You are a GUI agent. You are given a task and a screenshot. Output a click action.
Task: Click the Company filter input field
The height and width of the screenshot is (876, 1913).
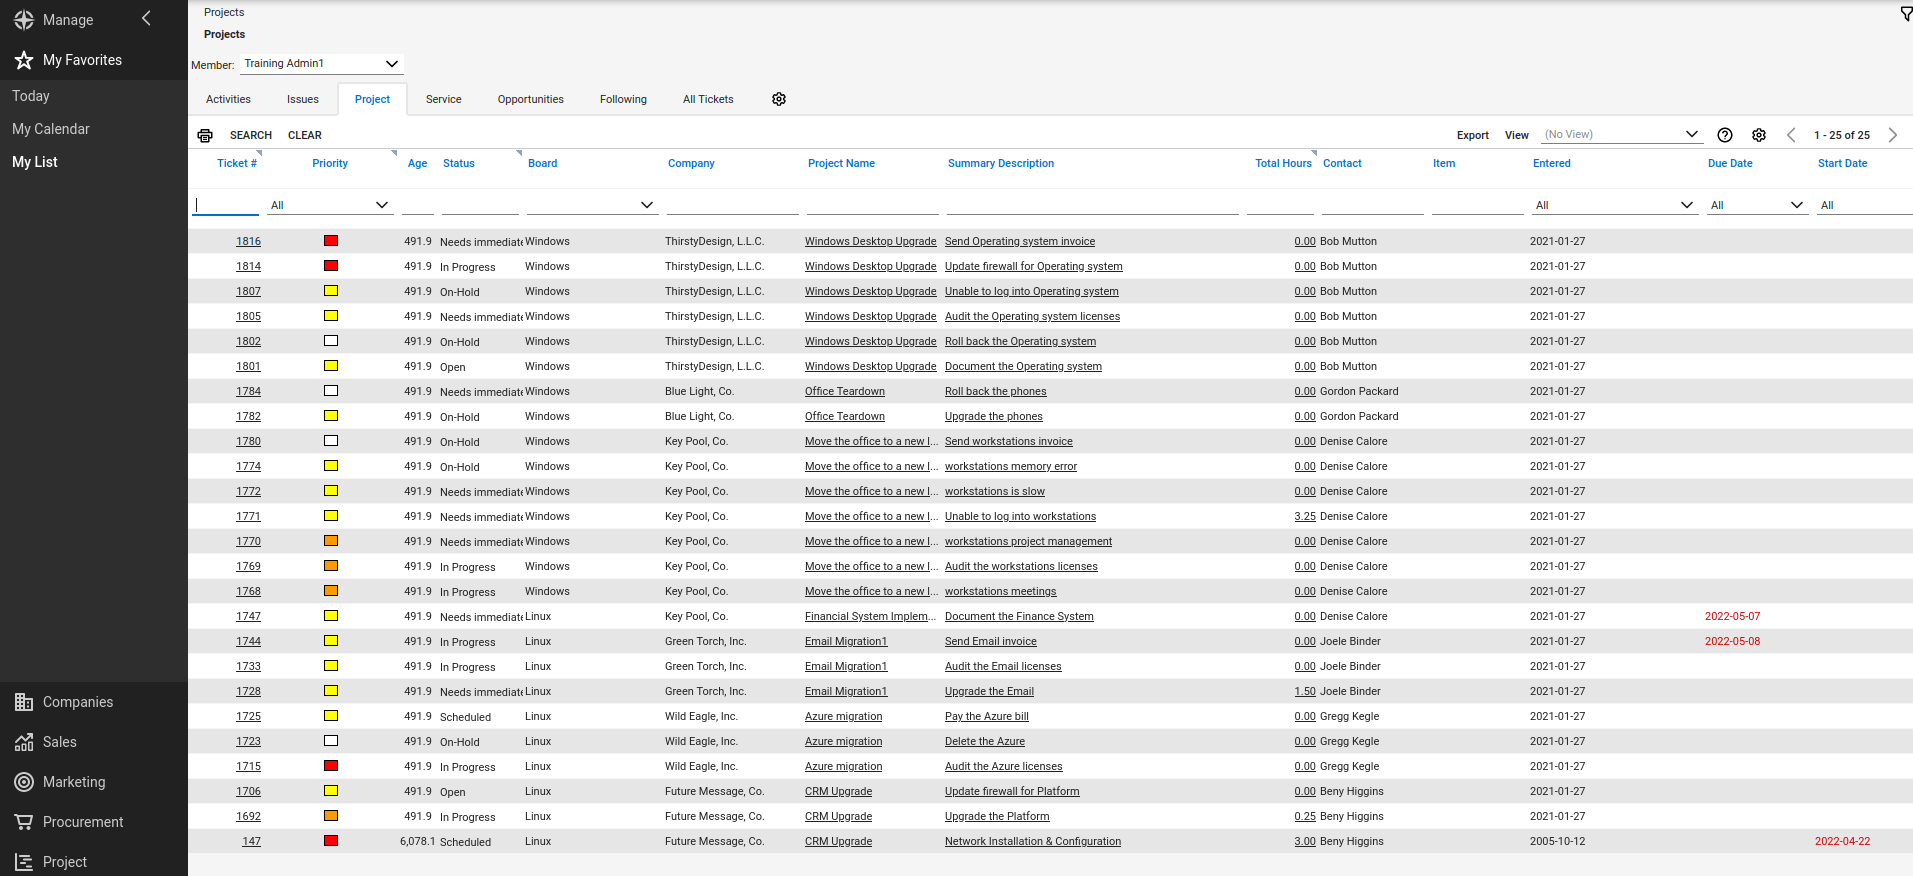(733, 205)
